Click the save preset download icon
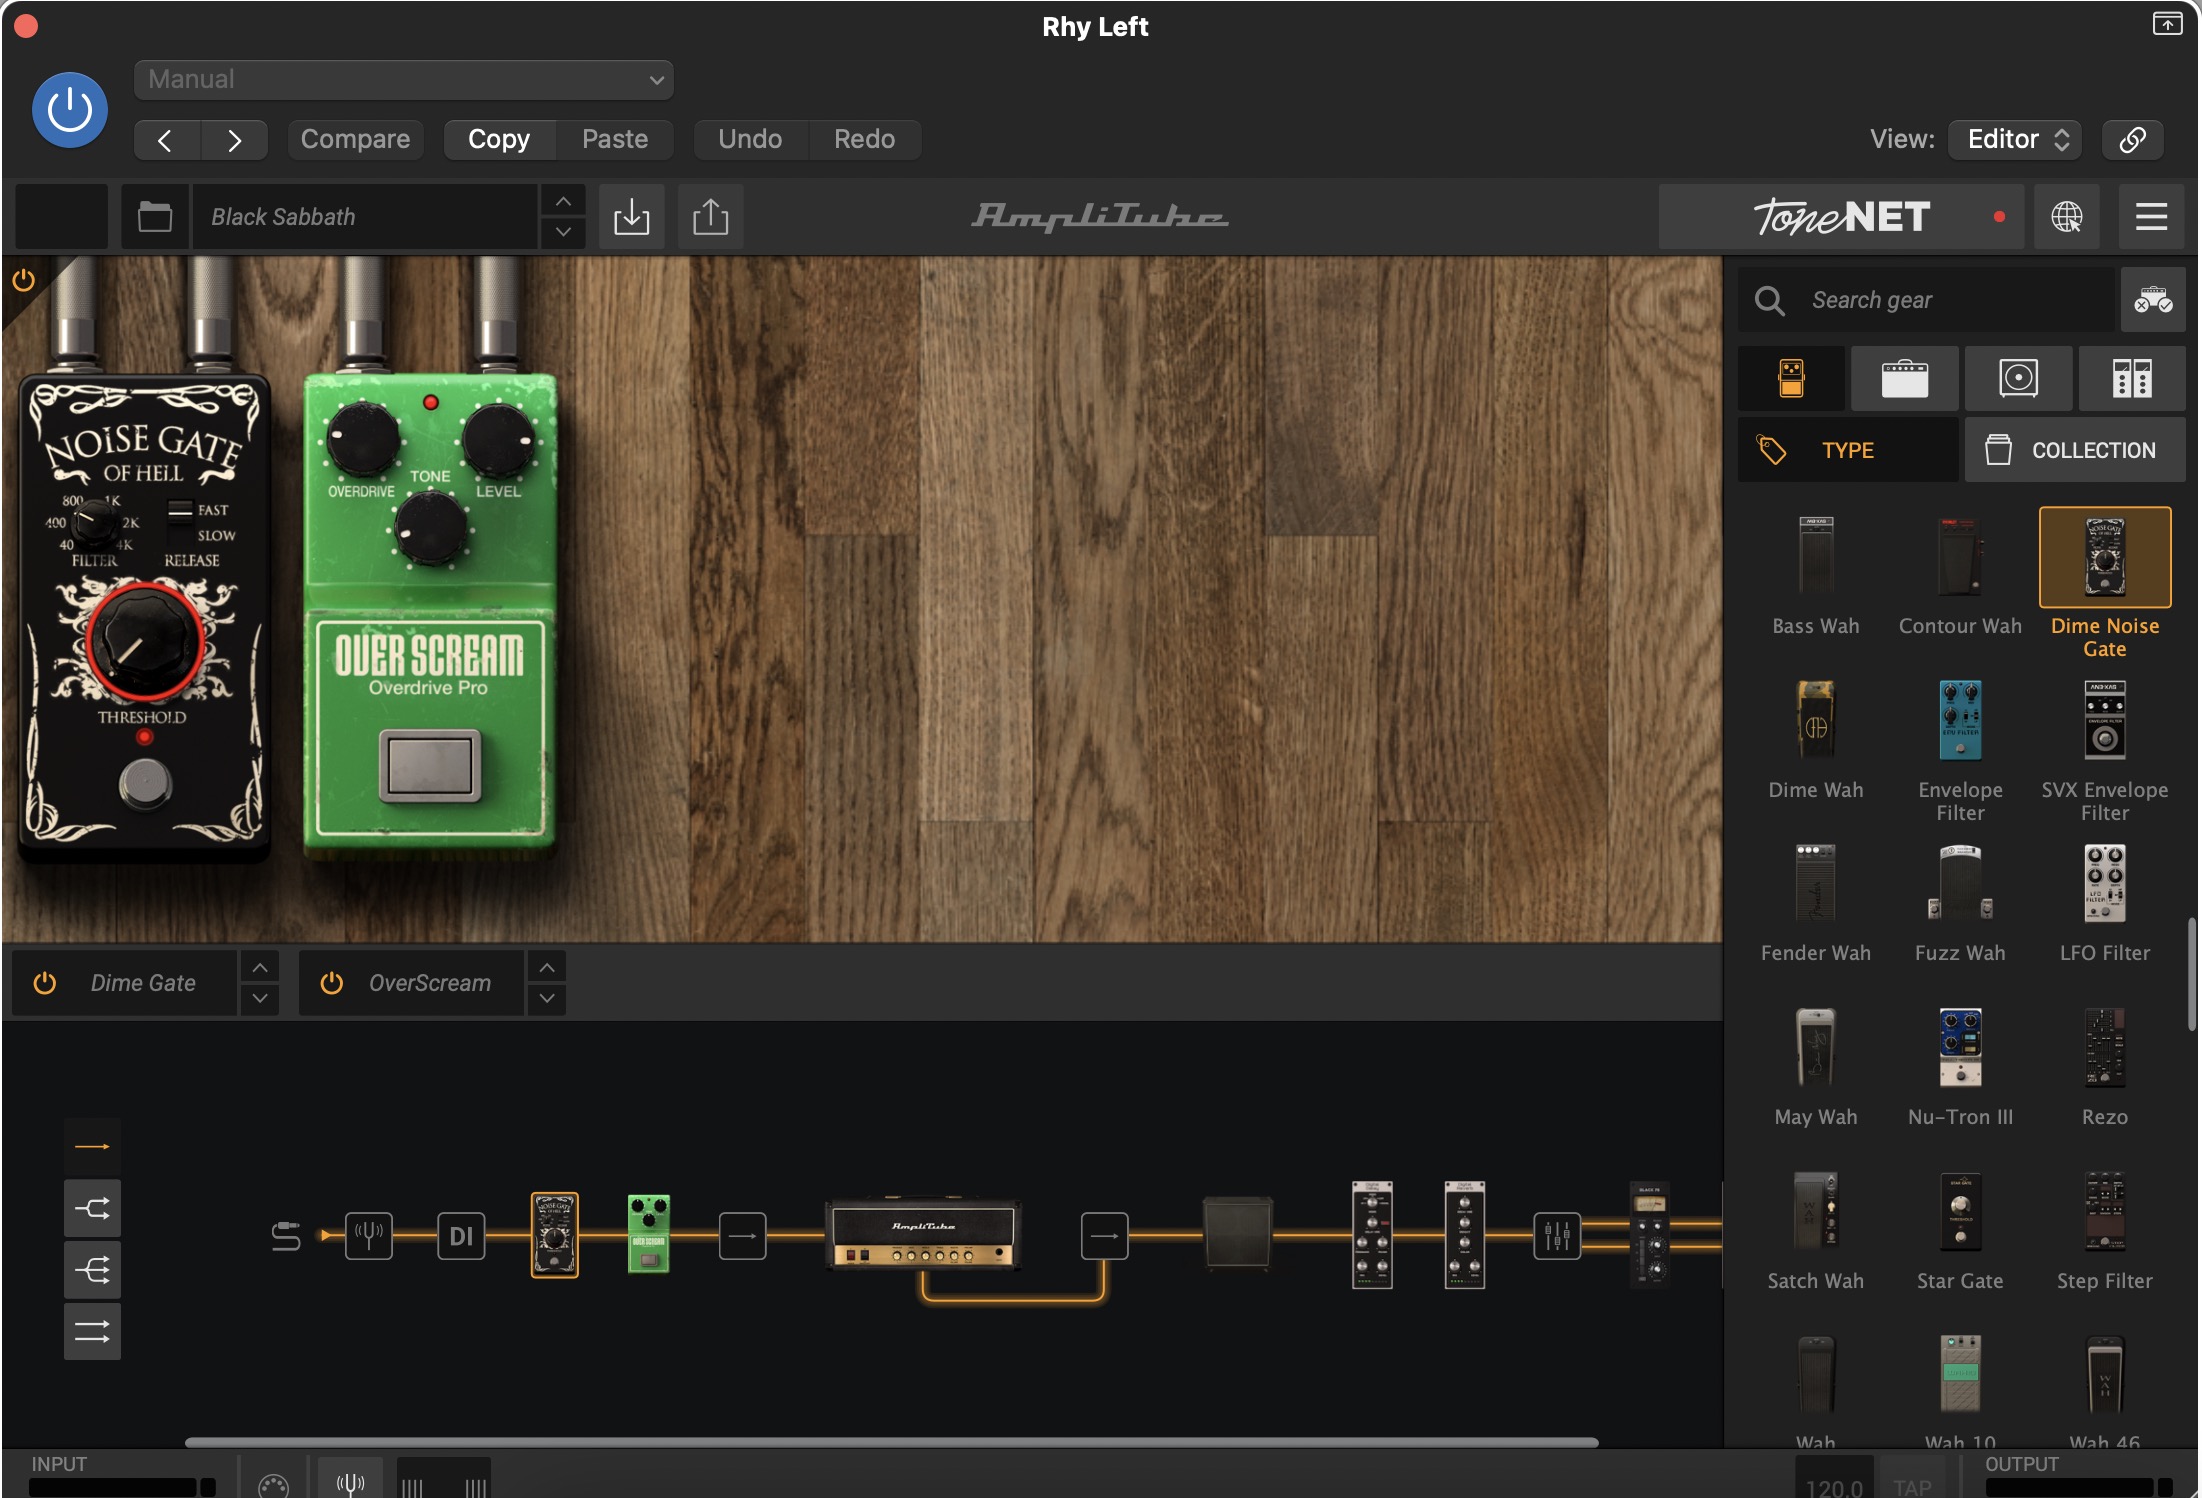This screenshot has height=1498, width=2202. click(x=631, y=217)
